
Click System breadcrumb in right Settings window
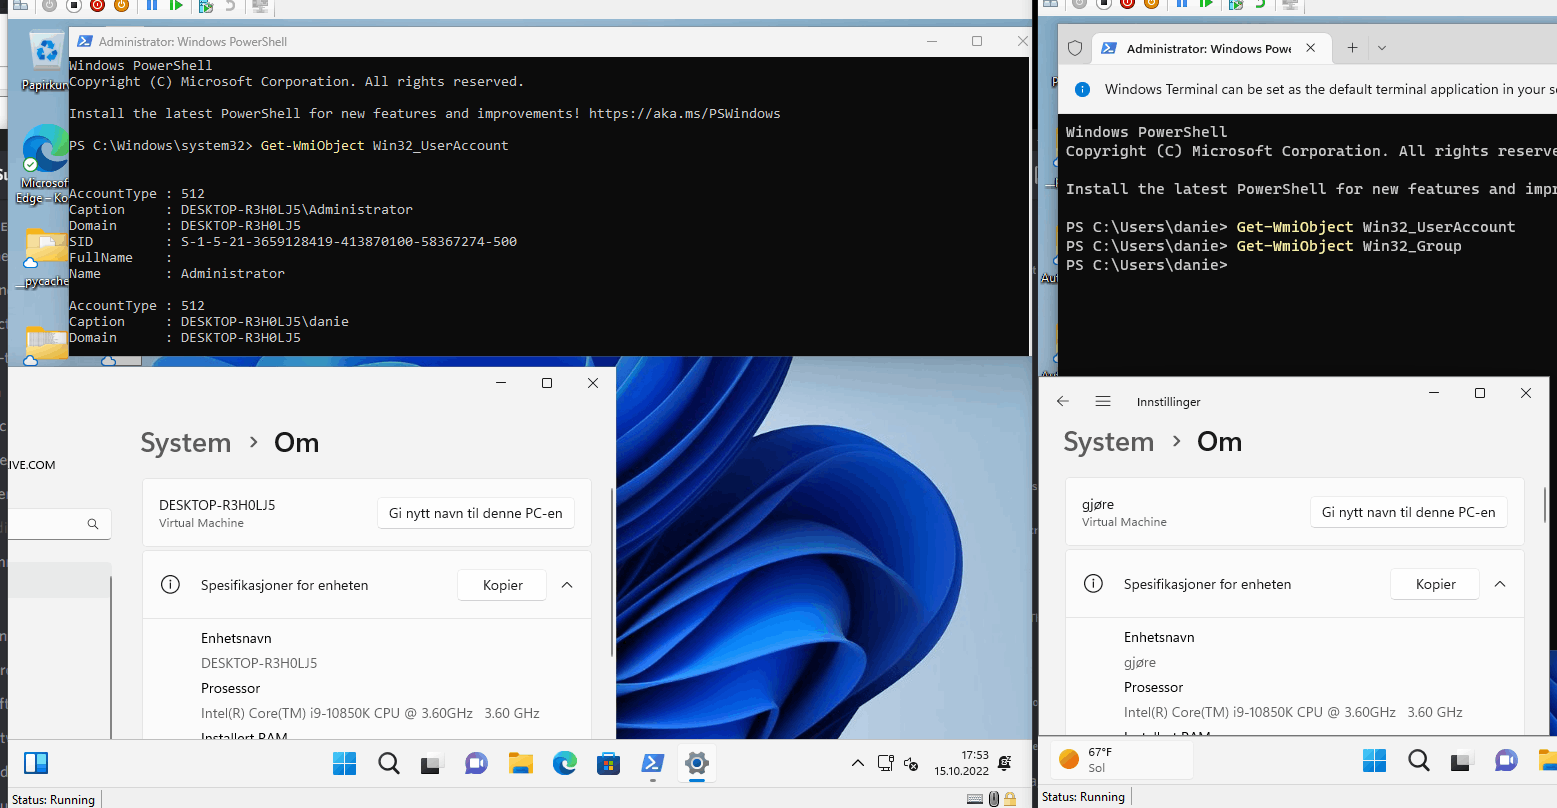click(1108, 442)
